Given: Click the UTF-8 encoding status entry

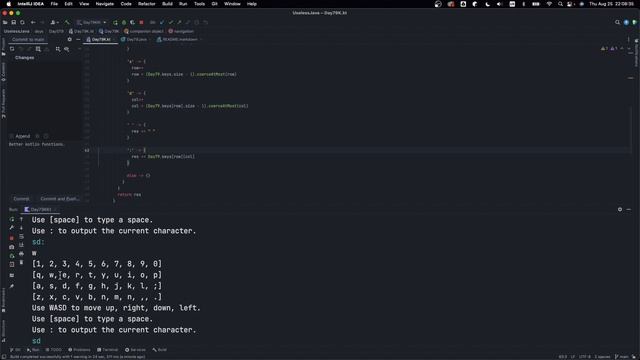Looking at the screenshot, I should coord(584,357).
